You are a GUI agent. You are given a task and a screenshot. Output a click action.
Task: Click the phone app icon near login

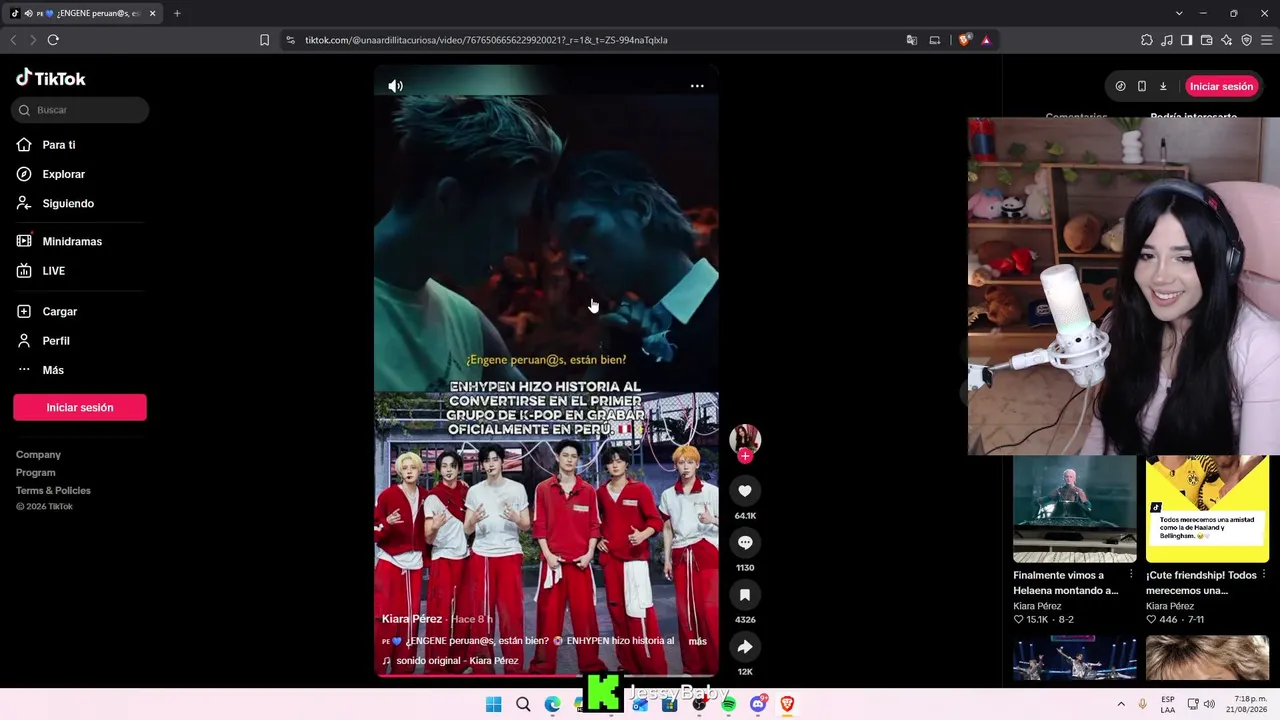click(1142, 86)
